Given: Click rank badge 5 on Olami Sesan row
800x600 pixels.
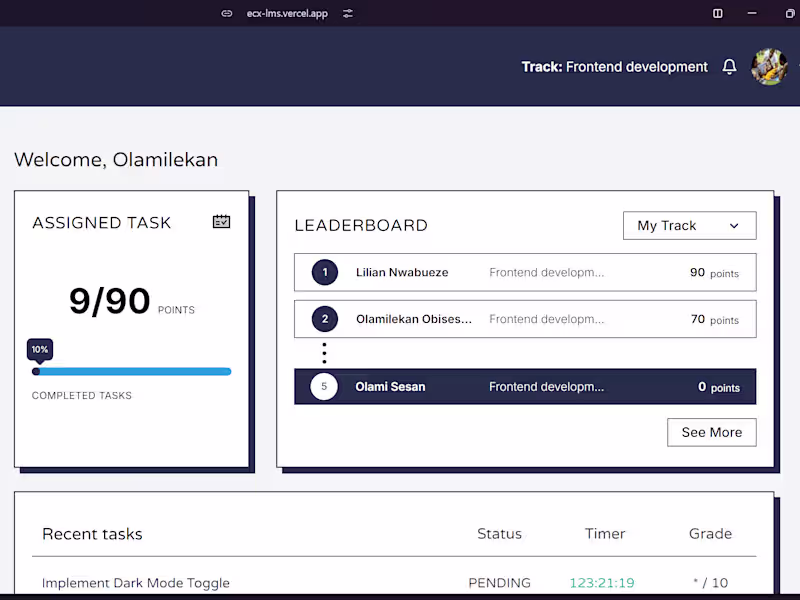Looking at the screenshot, I should click(x=323, y=386).
